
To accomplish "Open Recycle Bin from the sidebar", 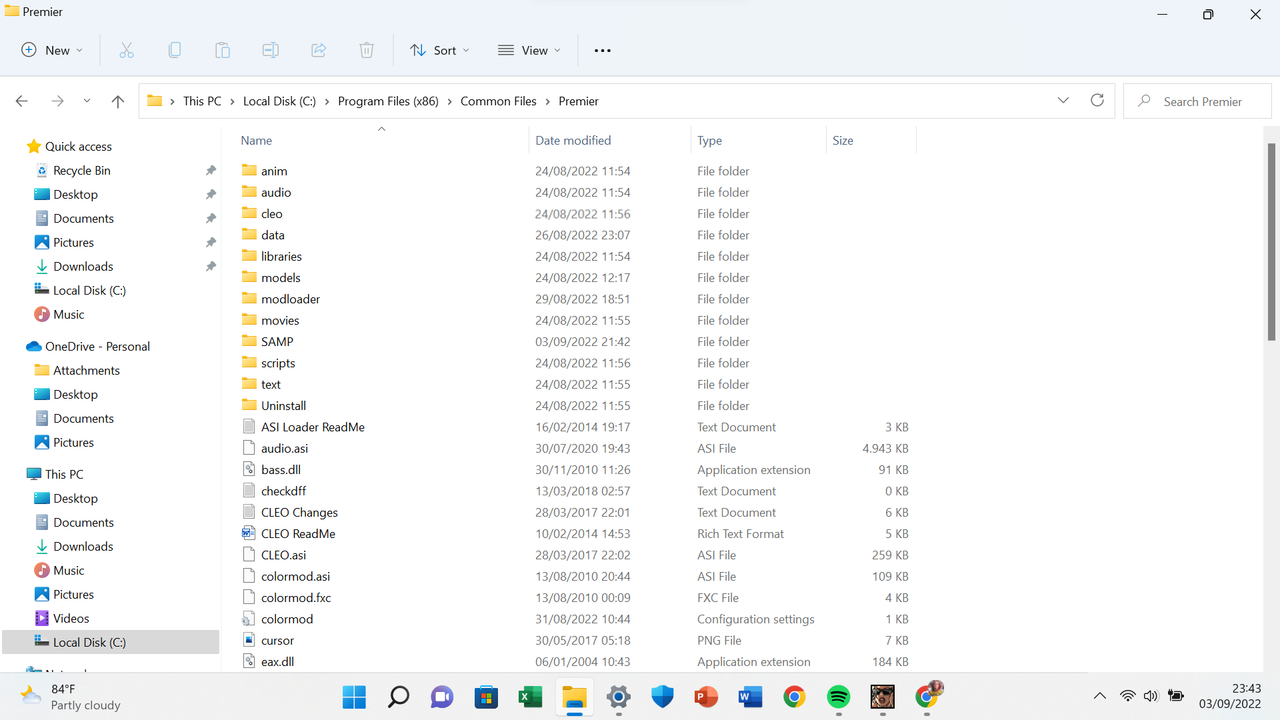I will pos(82,171).
